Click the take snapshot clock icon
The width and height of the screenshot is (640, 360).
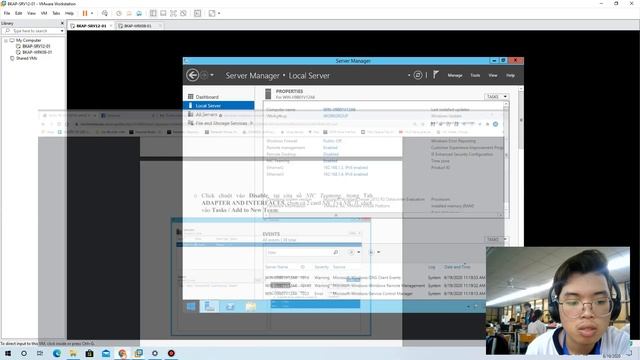(119, 13)
